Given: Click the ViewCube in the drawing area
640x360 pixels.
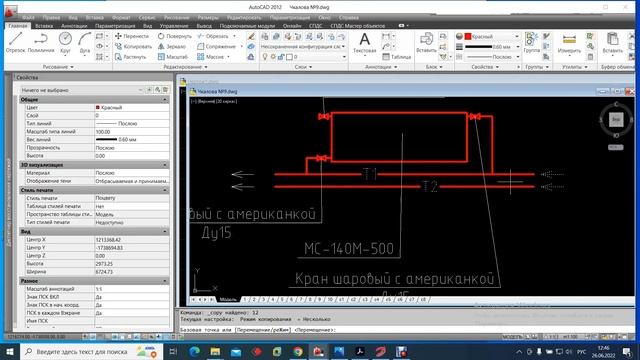Looking at the screenshot, I should click(616, 120).
